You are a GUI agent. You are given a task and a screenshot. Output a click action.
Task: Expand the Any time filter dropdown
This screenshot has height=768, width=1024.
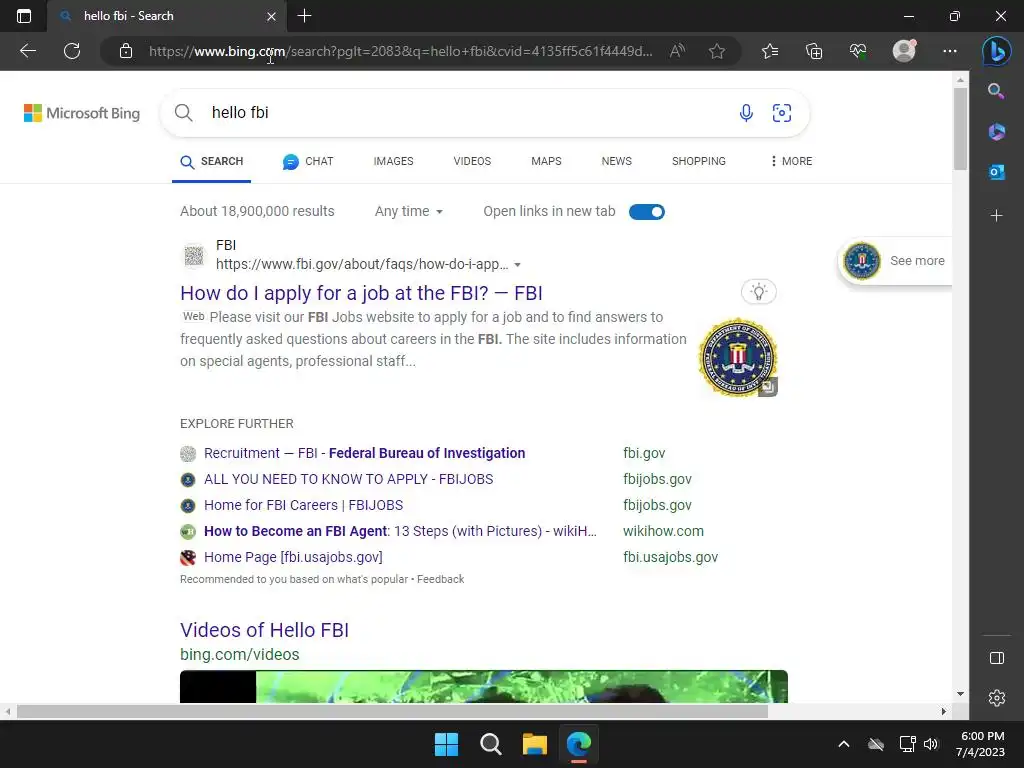pyautogui.click(x=409, y=211)
